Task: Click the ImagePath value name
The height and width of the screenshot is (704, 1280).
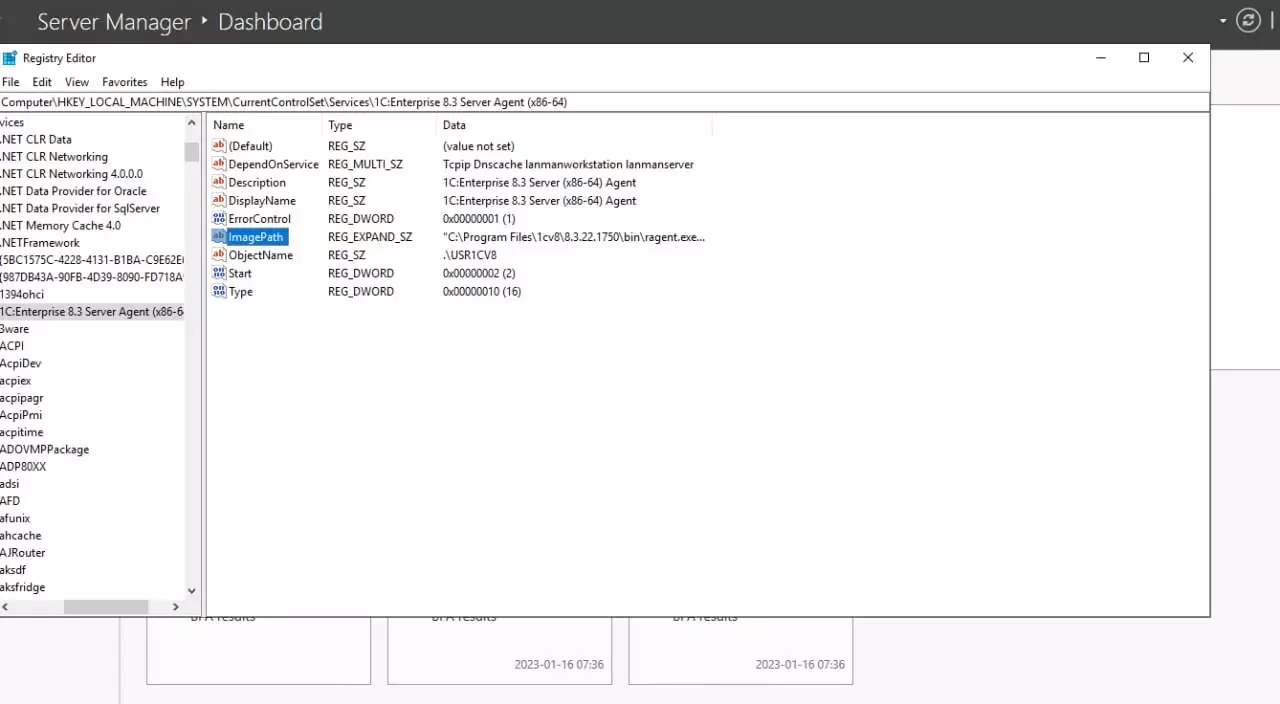Action: pos(257,237)
